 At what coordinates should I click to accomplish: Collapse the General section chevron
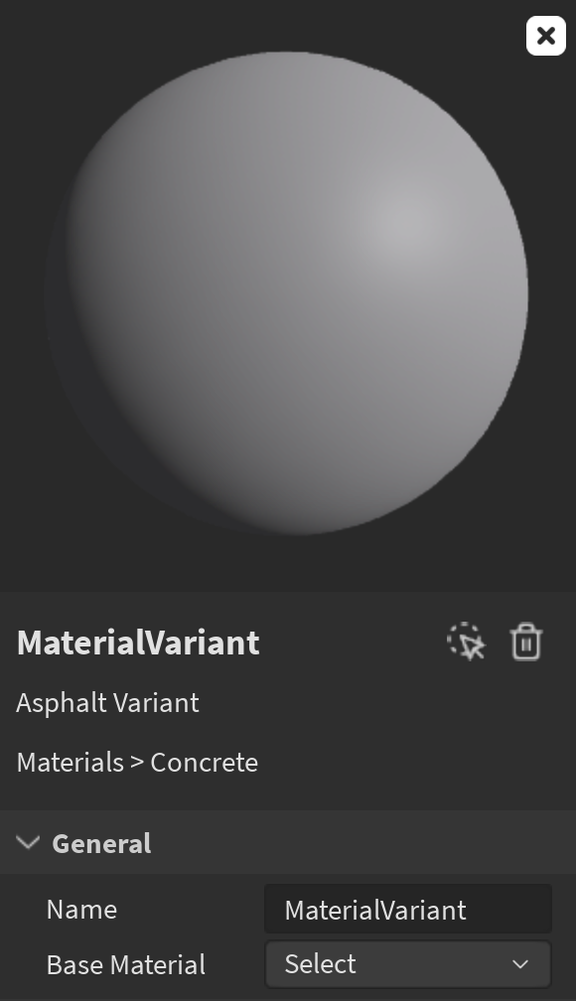pos(28,843)
